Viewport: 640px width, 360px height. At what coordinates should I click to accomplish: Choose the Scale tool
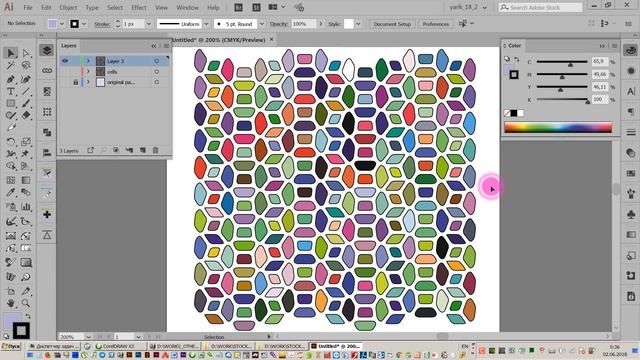[26, 142]
